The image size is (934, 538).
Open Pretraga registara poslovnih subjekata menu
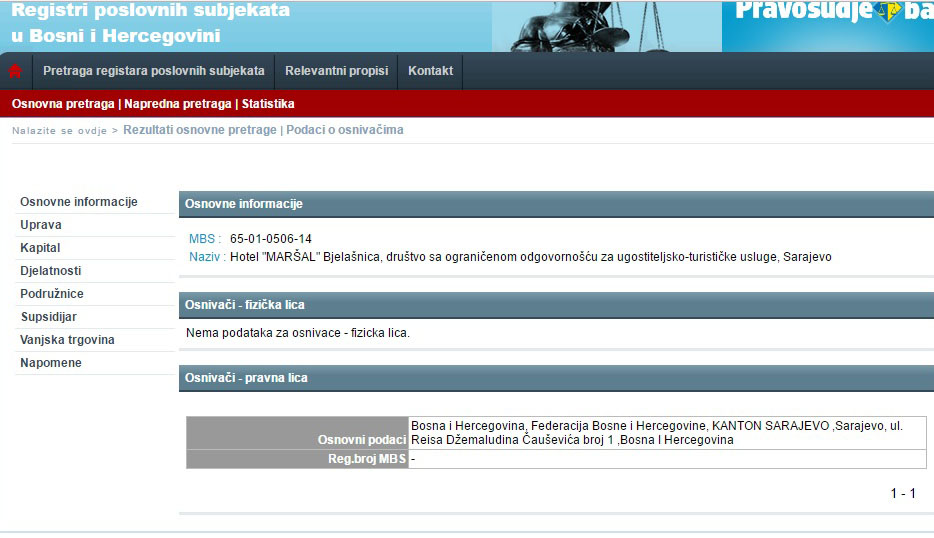coord(153,71)
